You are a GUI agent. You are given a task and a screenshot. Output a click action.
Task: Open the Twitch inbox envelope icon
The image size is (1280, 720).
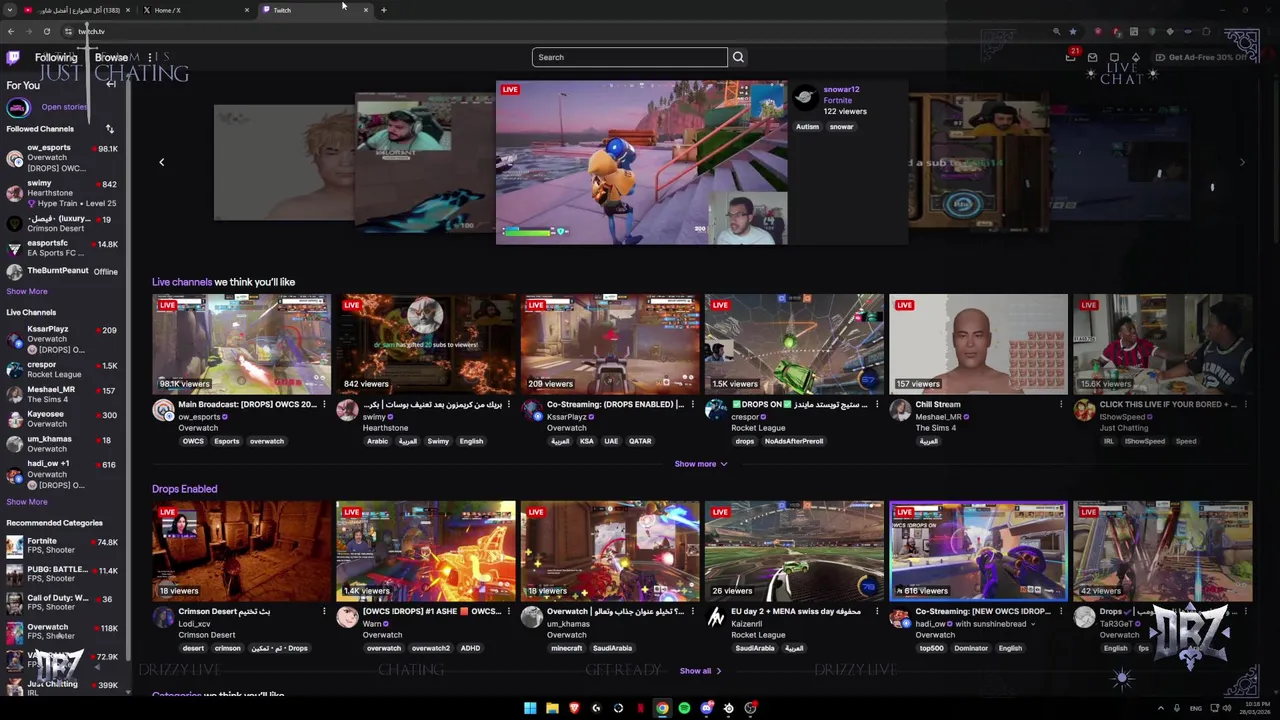[x=1093, y=57]
